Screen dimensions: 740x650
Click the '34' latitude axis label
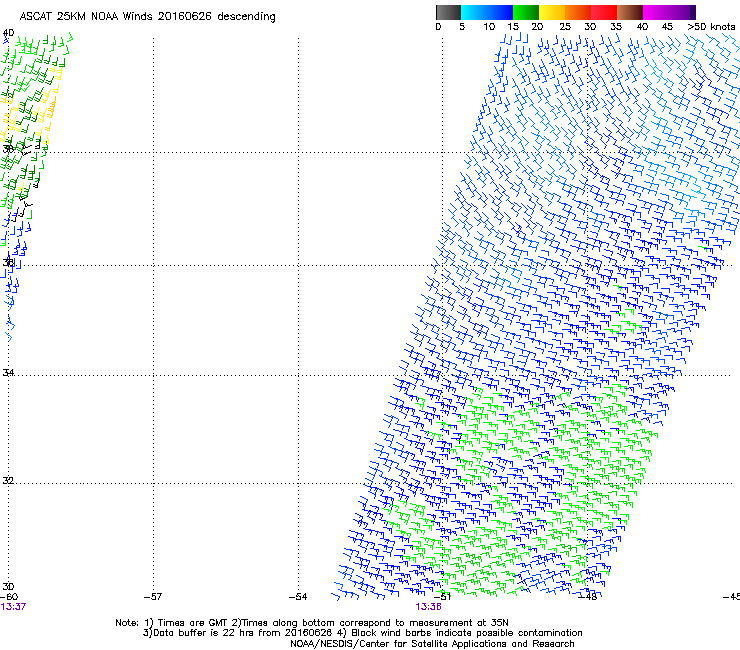coord(8,373)
